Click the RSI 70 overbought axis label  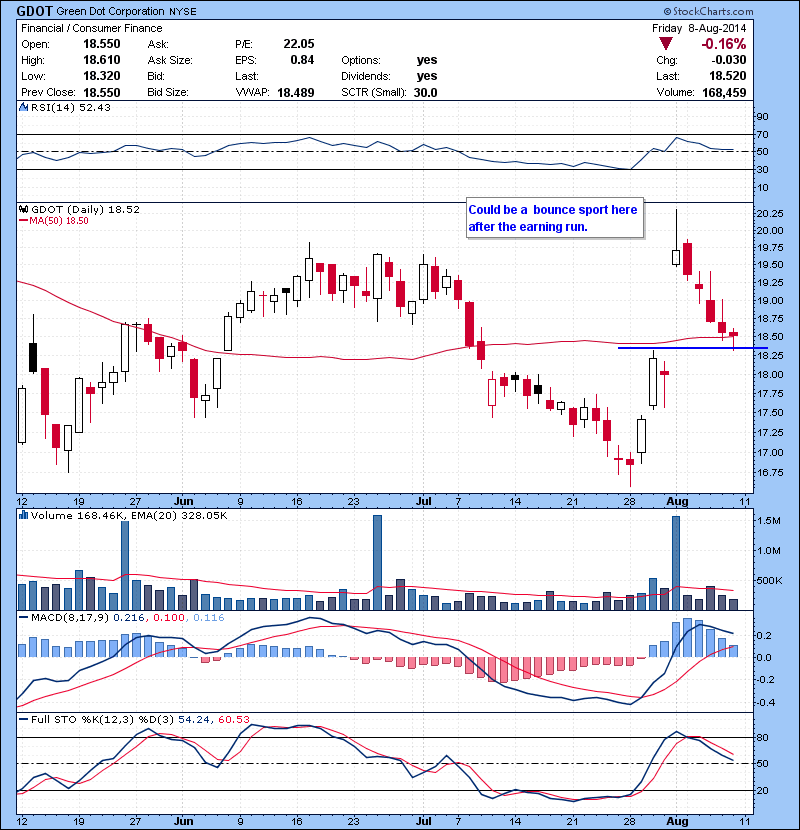pyautogui.click(x=762, y=134)
